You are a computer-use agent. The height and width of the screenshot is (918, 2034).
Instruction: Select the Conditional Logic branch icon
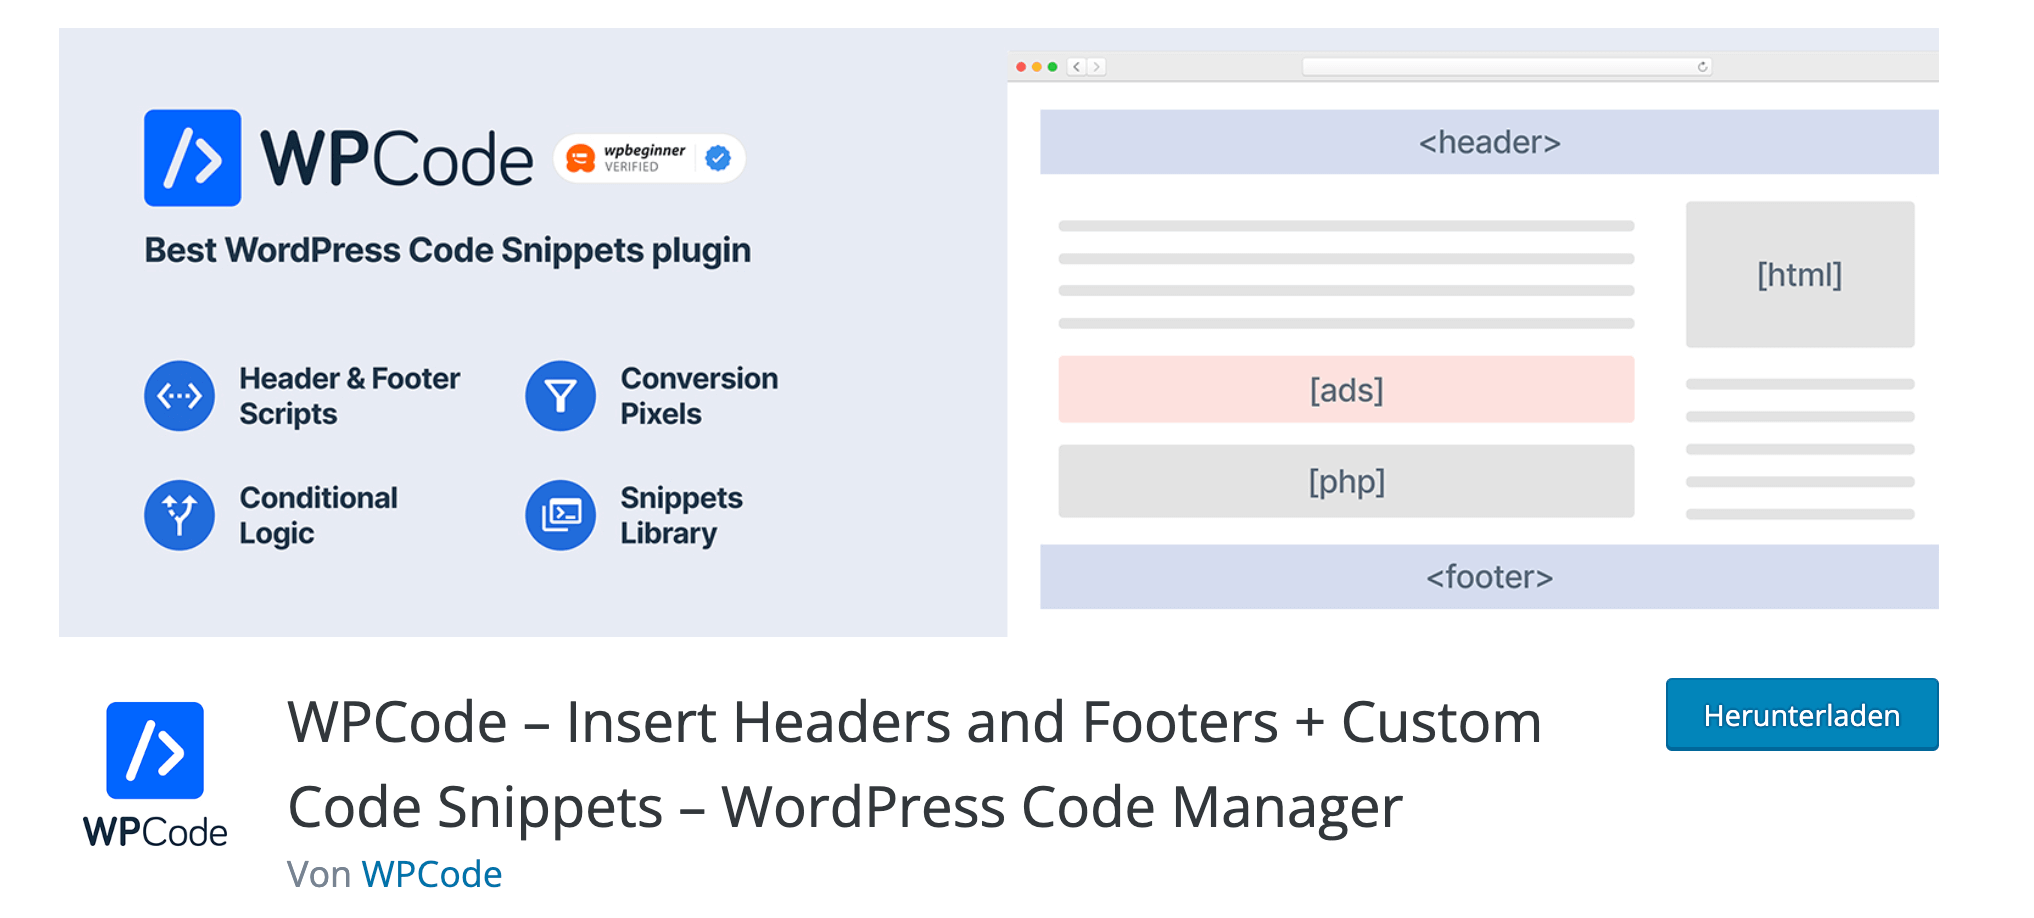[180, 515]
